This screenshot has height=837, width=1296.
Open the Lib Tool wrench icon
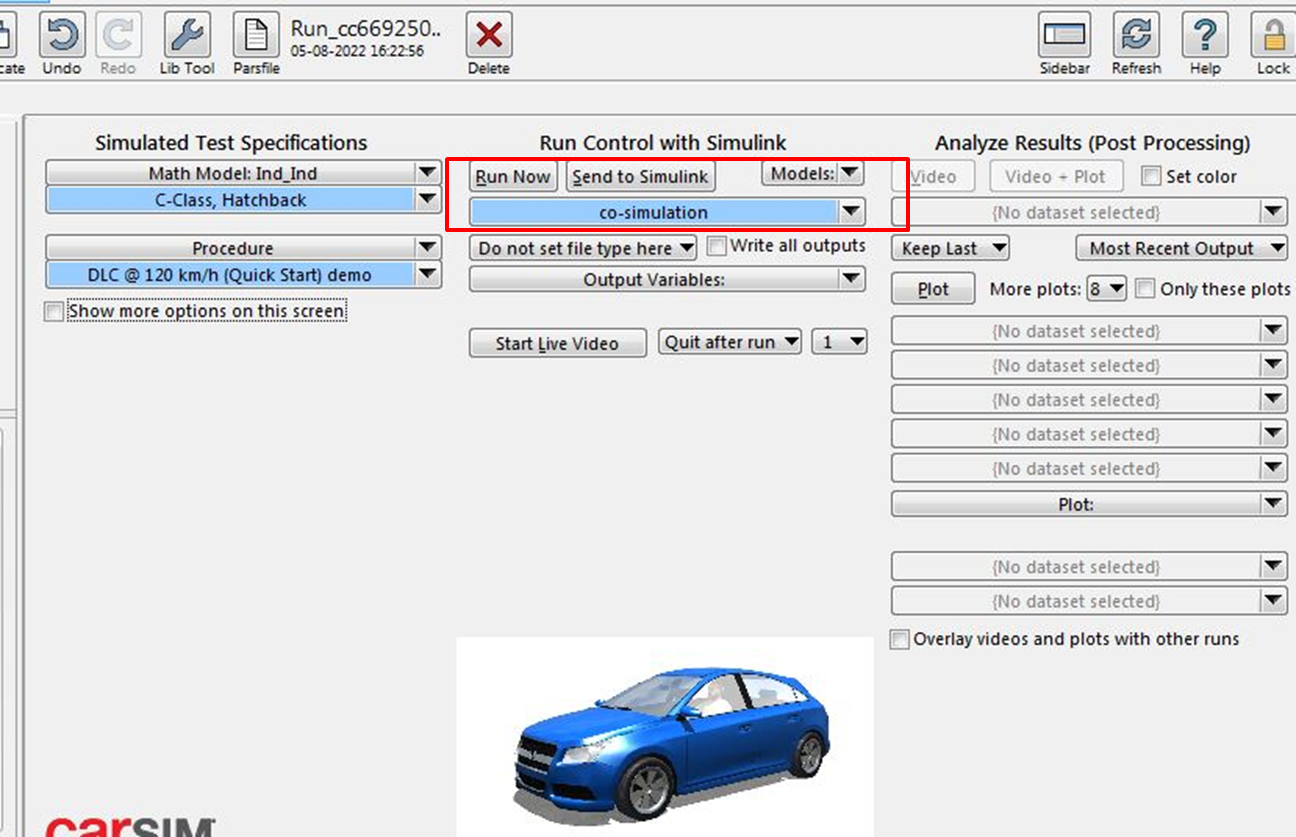point(187,35)
